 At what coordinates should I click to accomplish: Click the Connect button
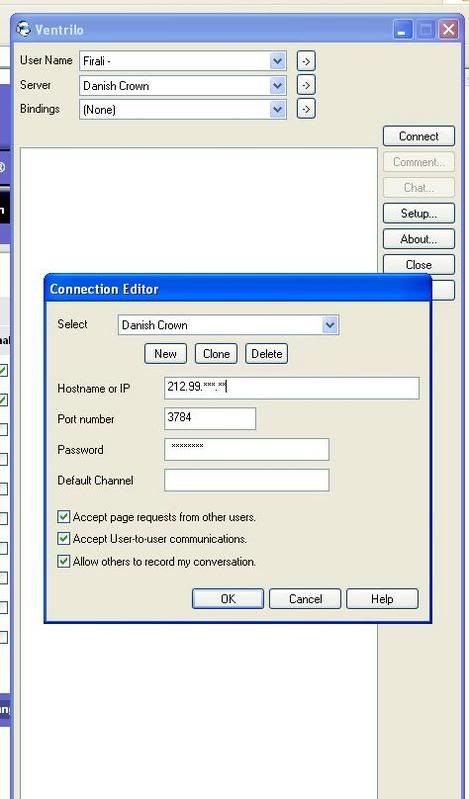[x=419, y=136]
